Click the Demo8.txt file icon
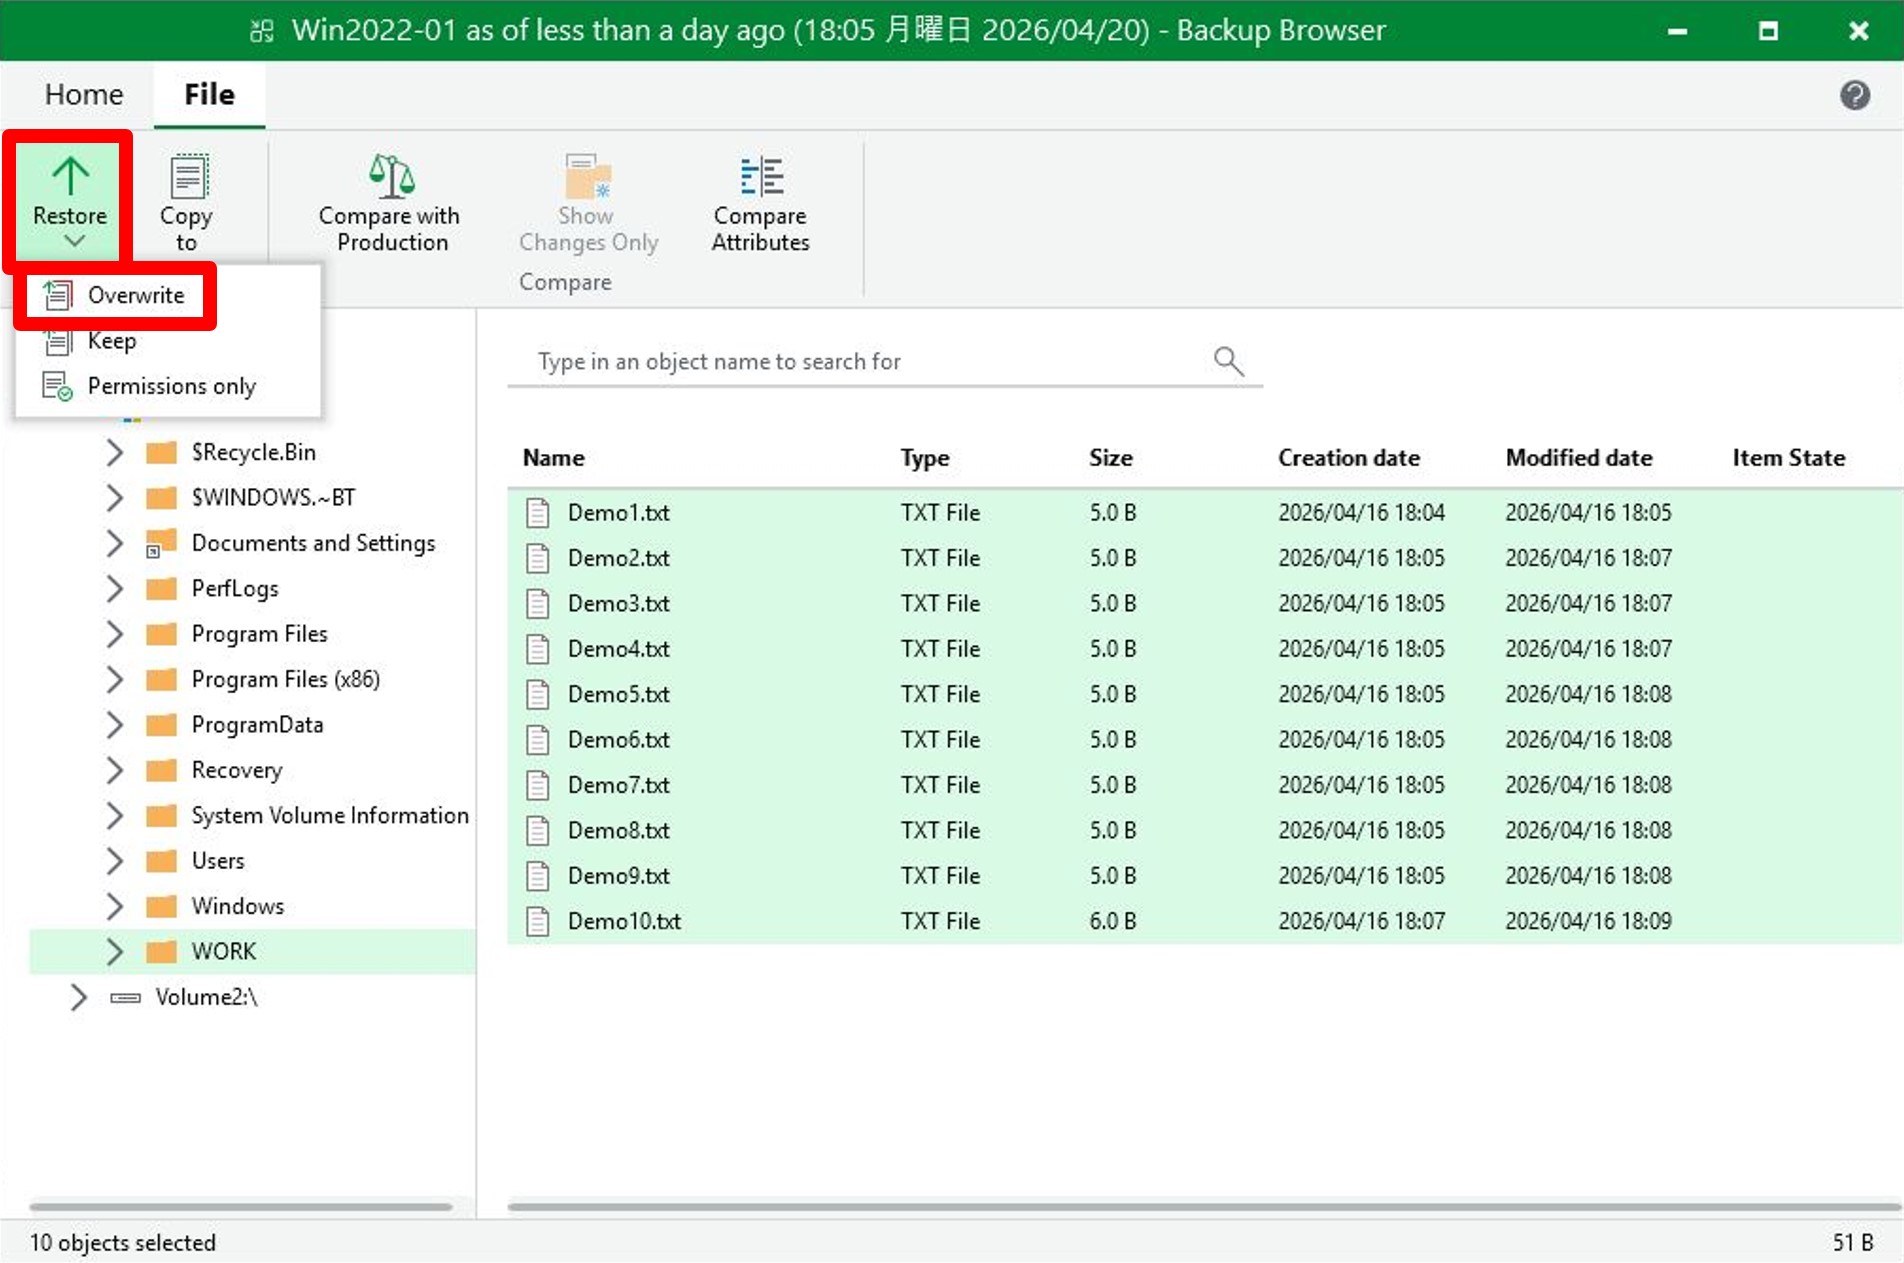The width and height of the screenshot is (1904, 1263). pos(538,830)
